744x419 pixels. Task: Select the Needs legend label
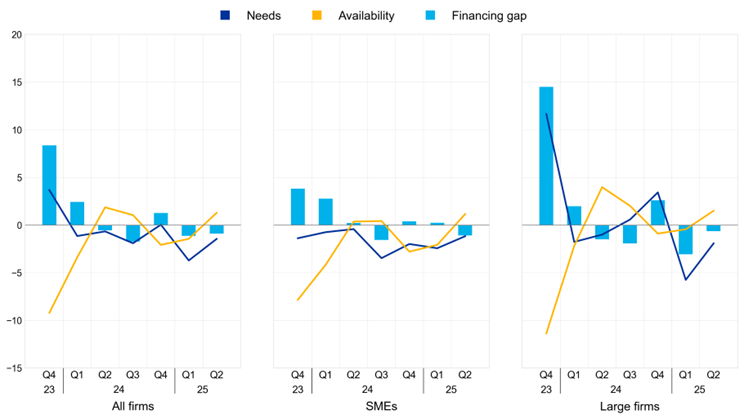263,16
